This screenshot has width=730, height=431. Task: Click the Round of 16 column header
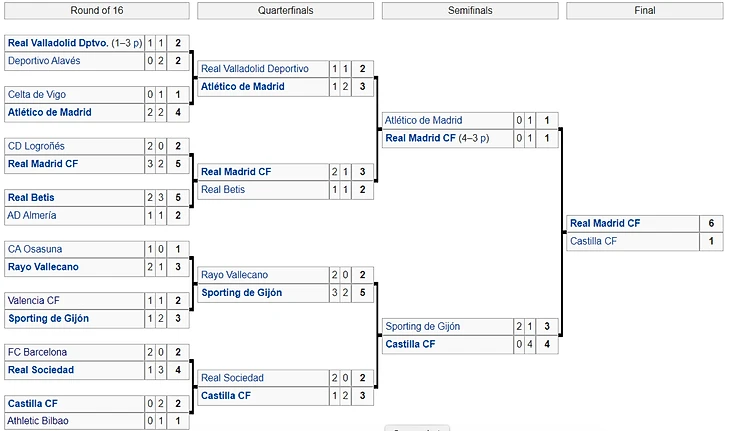click(x=98, y=11)
